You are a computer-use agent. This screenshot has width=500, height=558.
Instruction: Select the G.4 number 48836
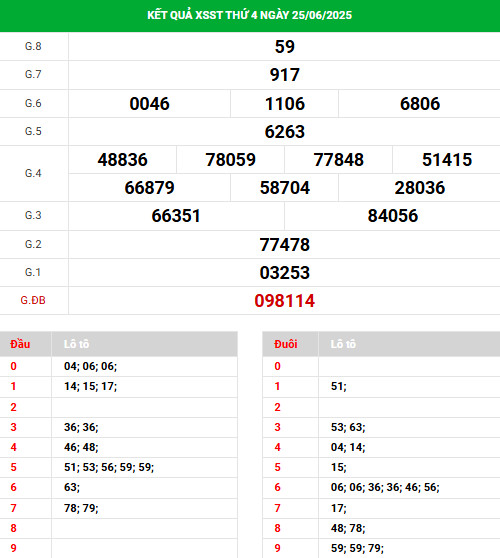click(x=122, y=160)
